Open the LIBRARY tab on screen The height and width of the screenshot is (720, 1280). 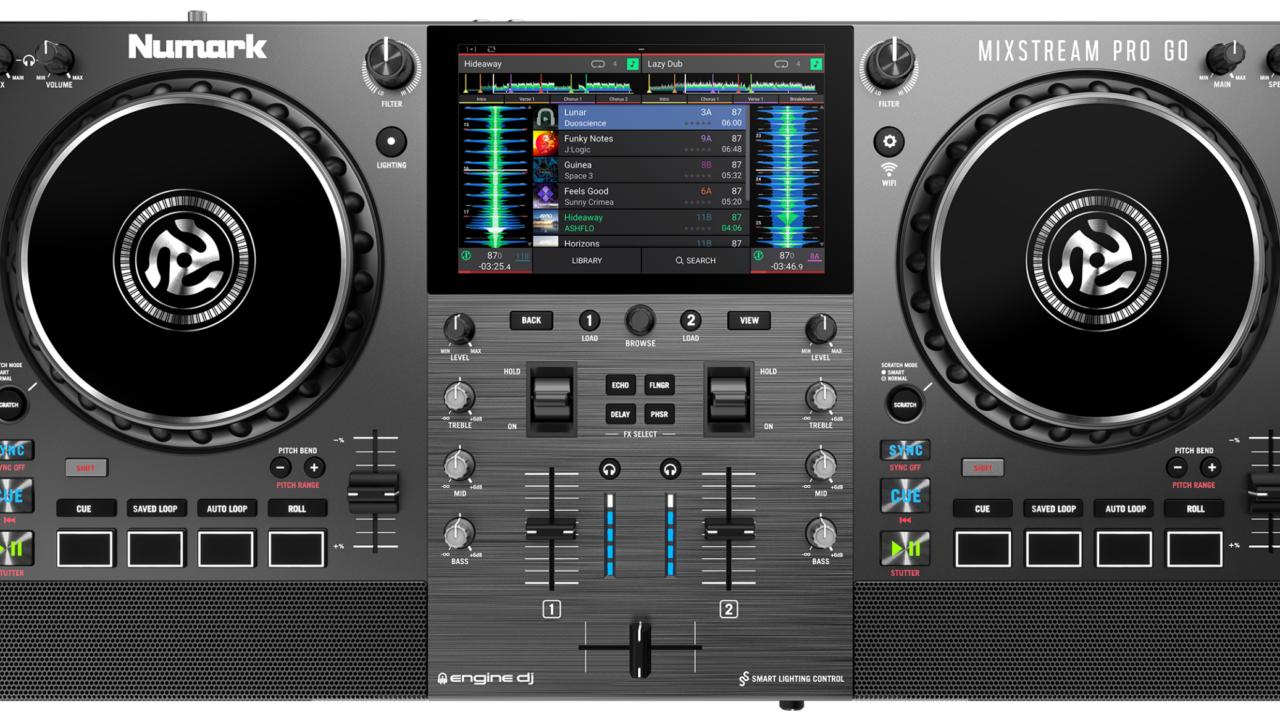587,260
